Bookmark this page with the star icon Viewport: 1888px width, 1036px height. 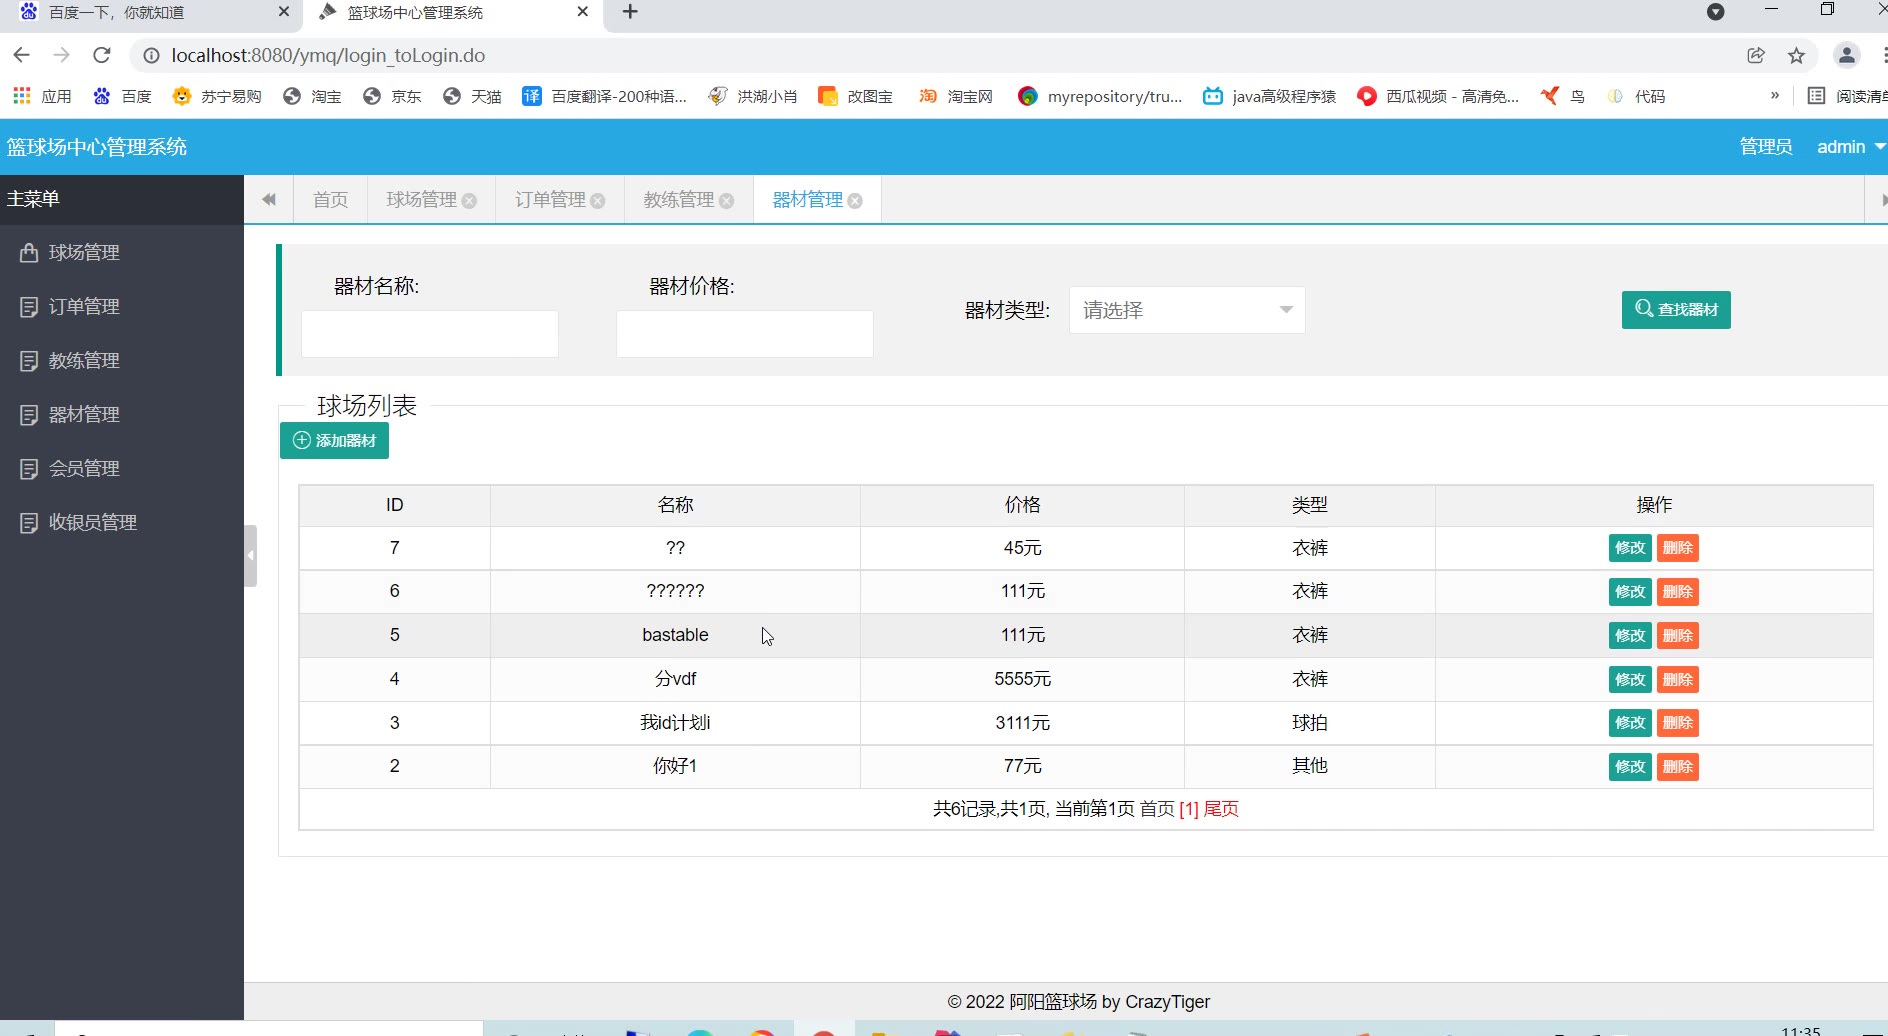[1796, 56]
